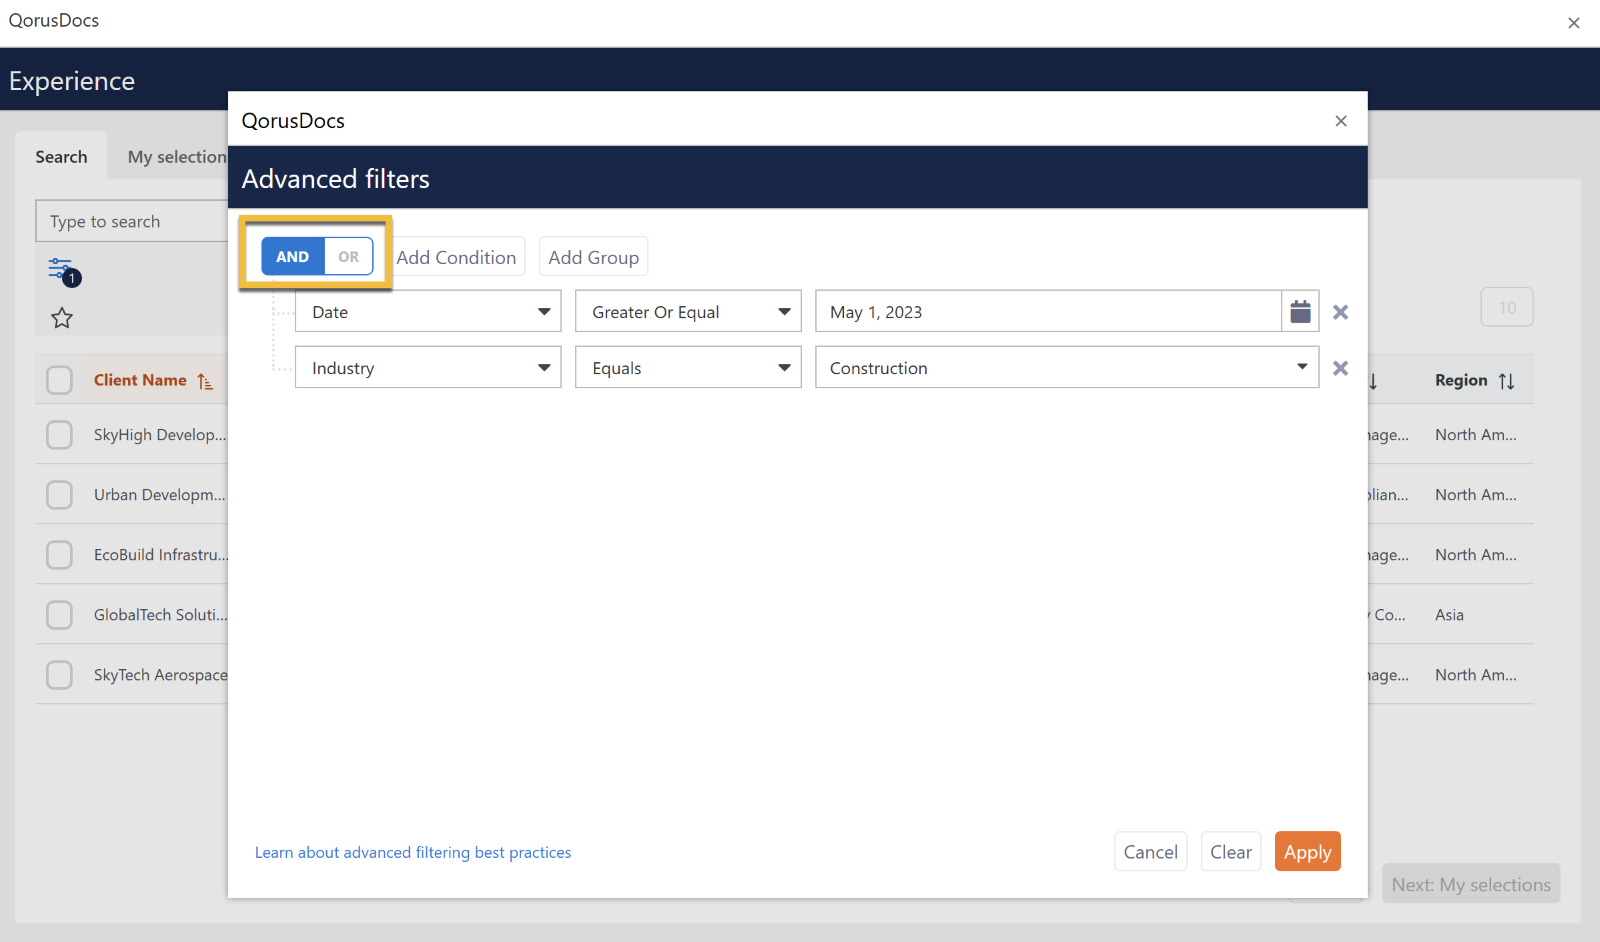Click the Asia region cell
Screen dimensions: 1600x942
(x=1449, y=615)
